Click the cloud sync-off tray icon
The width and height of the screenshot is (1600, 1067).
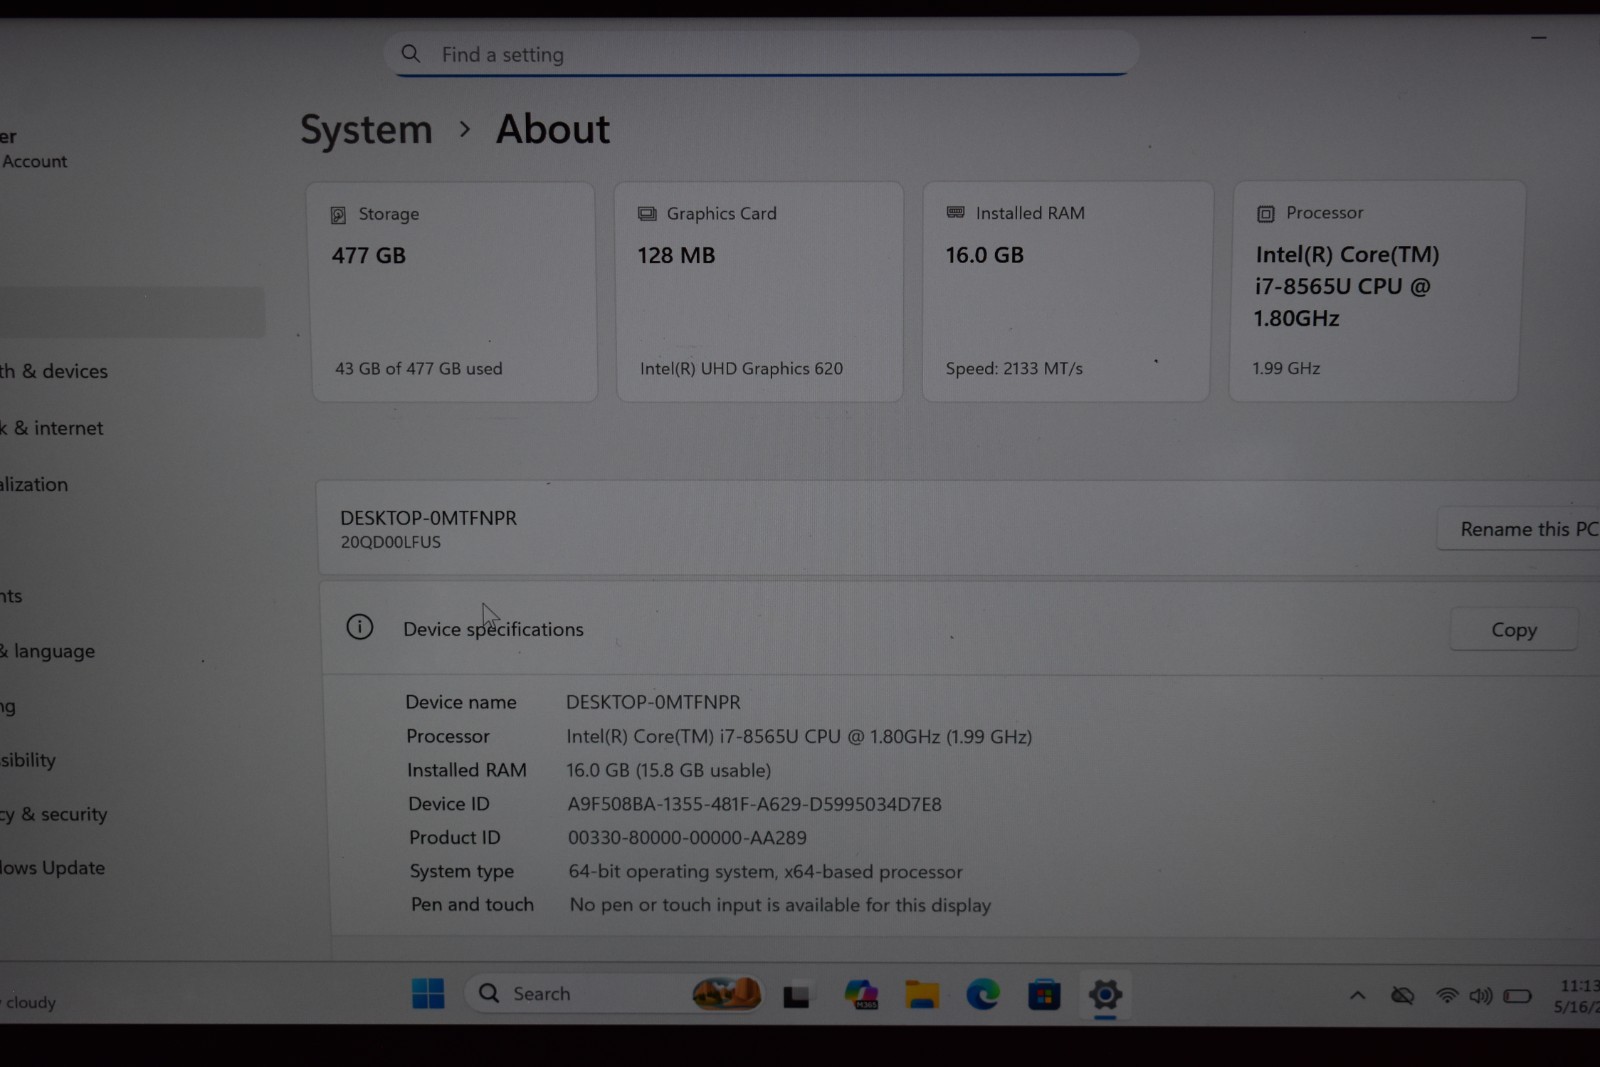[1403, 995]
